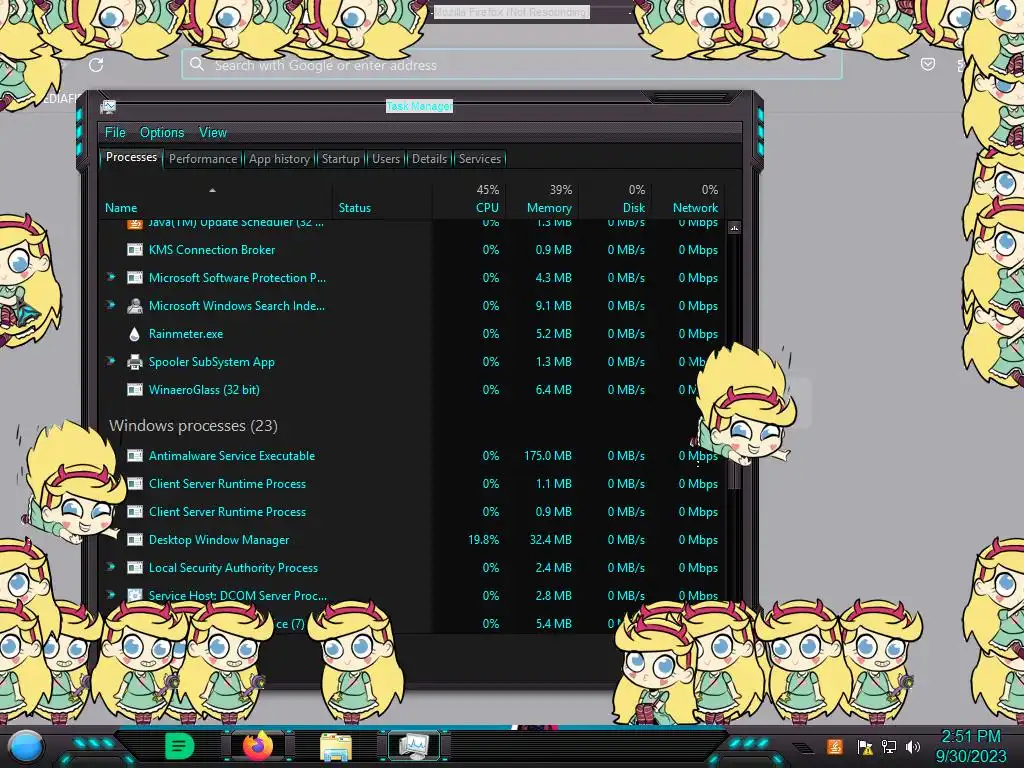1024x768 pixels.
Task: Expand Microsoft Windows Search Indexer row
Action: [111, 305]
